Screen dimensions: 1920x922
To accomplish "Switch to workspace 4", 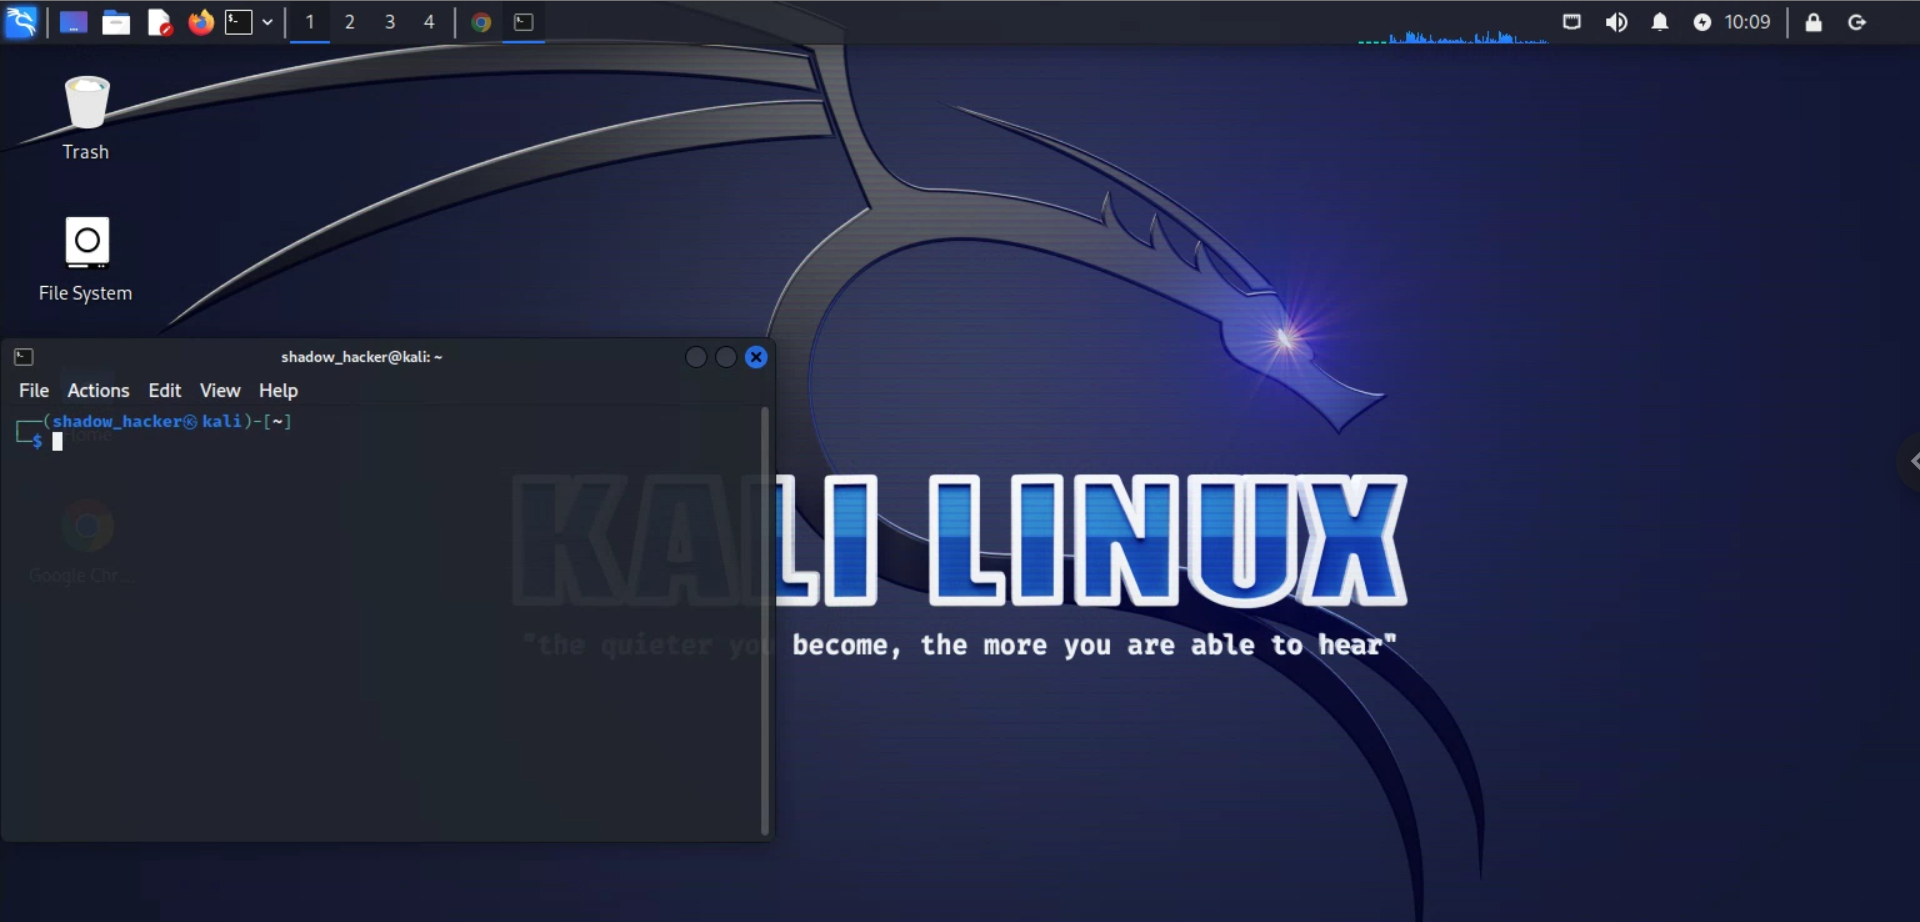I will [x=429, y=22].
